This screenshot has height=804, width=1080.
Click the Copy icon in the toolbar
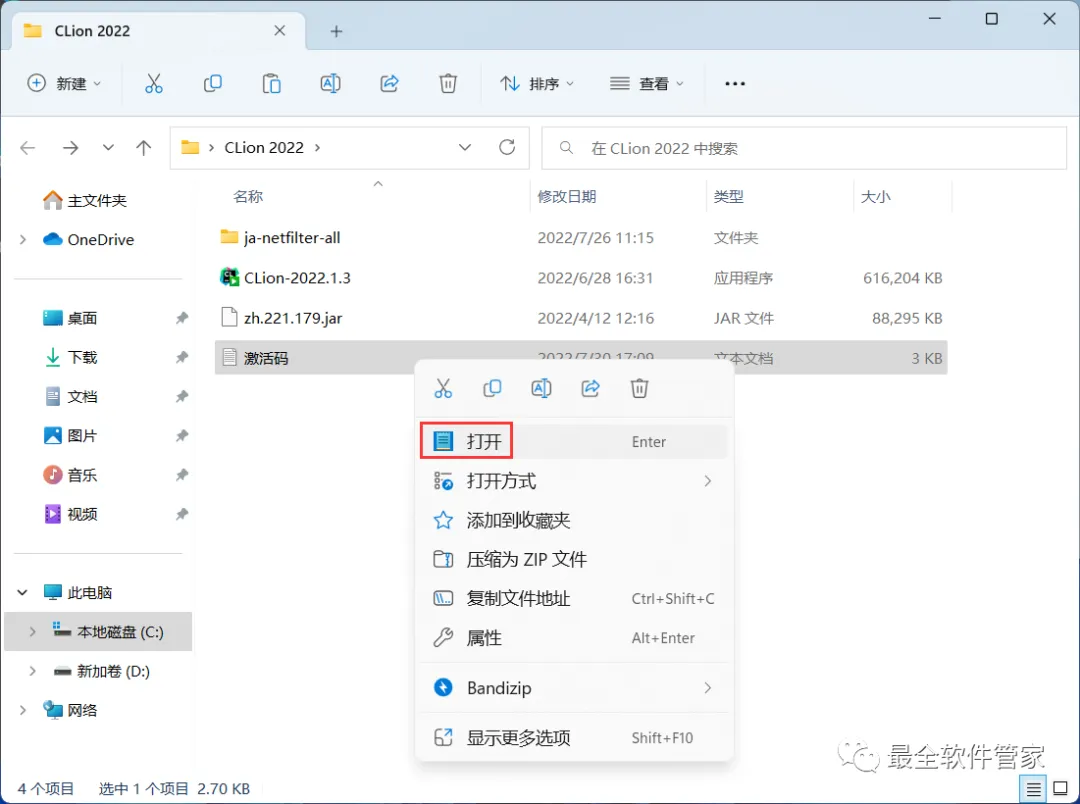tap(213, 83)
